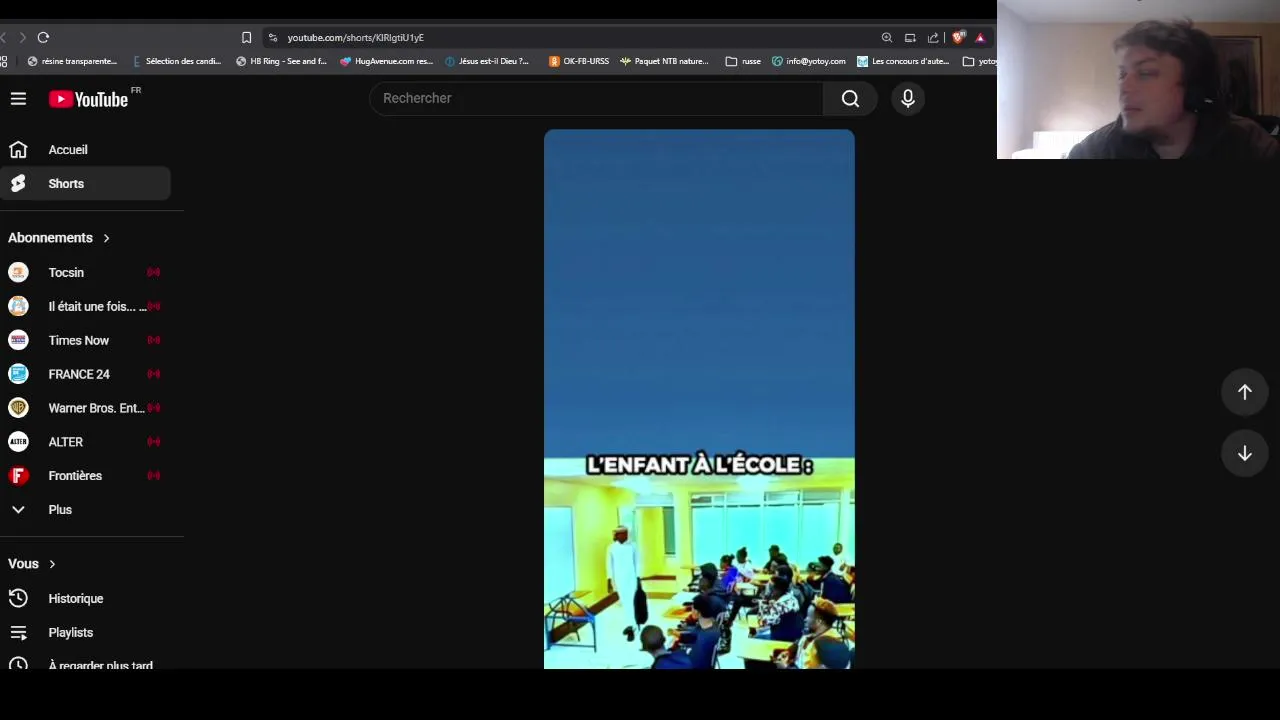The height and width of the screenshot is (720, 1280).
Task: Expand the Vous section chevron
Action: 52,564
